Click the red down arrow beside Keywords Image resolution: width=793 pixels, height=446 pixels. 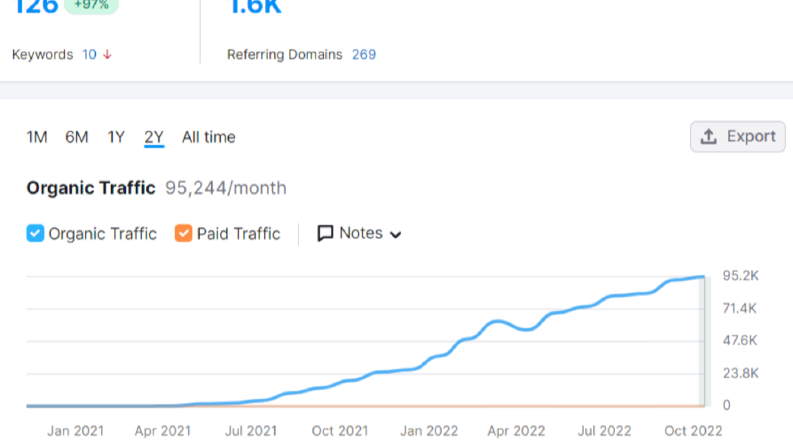pos(107,55)
